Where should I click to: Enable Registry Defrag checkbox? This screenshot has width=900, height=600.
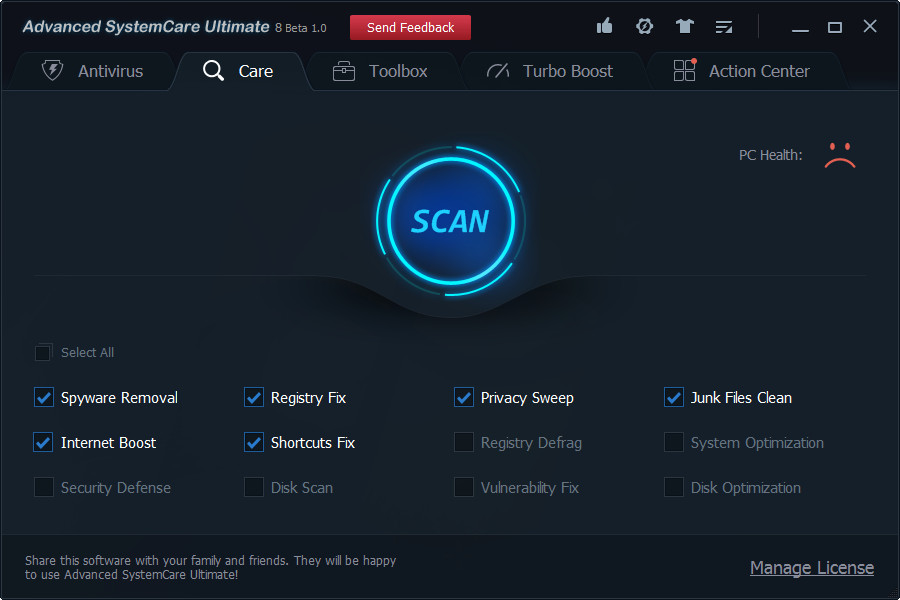[464, 442]
